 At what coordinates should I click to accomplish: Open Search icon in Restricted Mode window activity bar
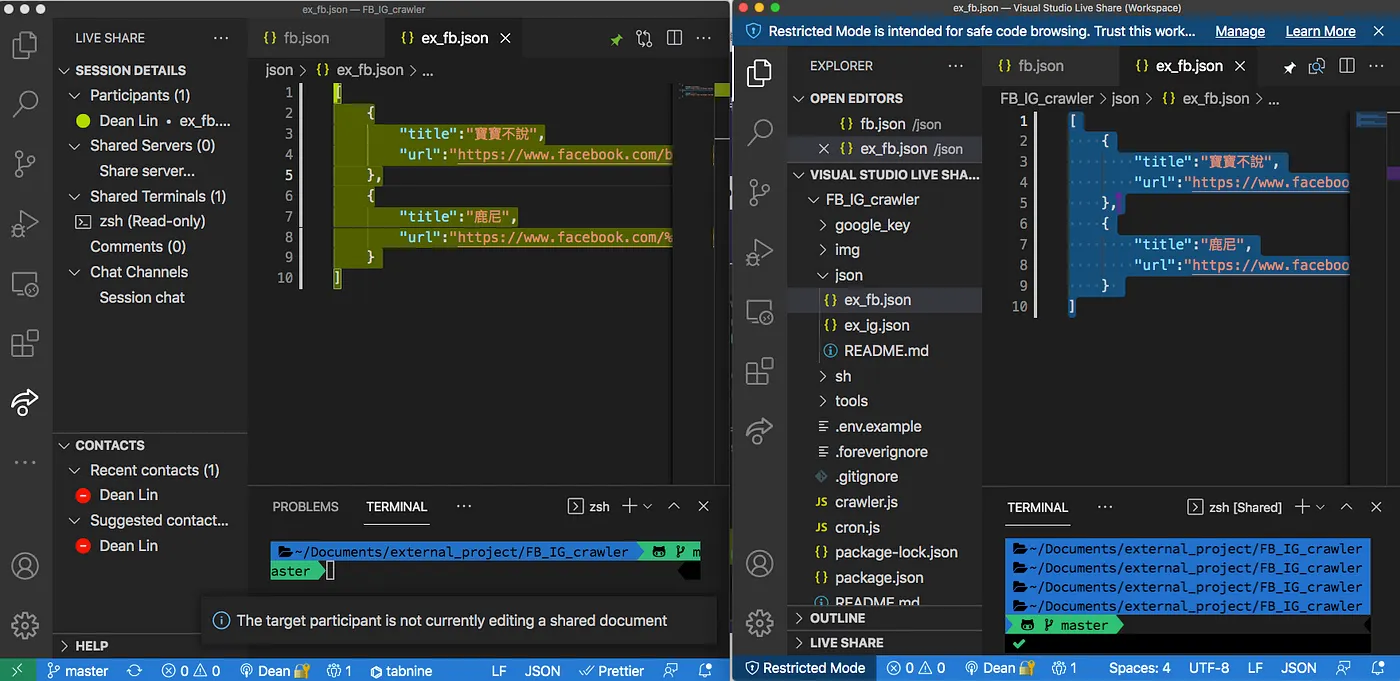tap(760, 131)
